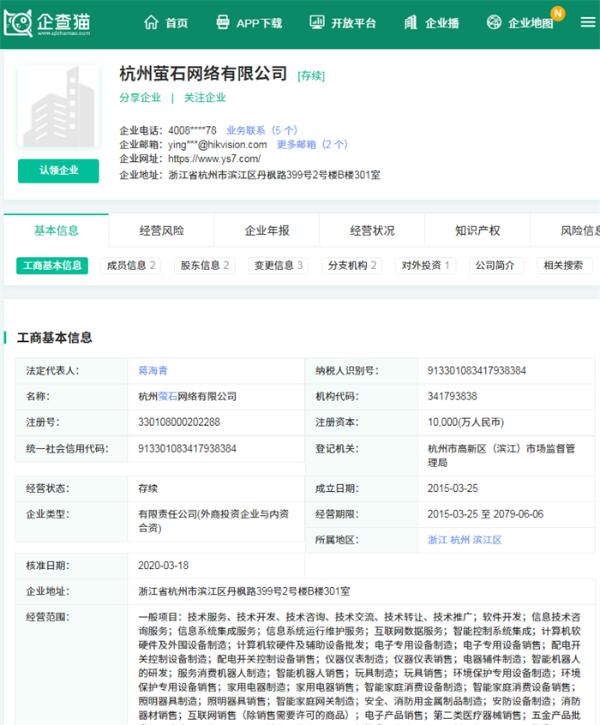Jump to 股东信息 2 section
This screenshot has height=725, width=600.
point(205,265)
